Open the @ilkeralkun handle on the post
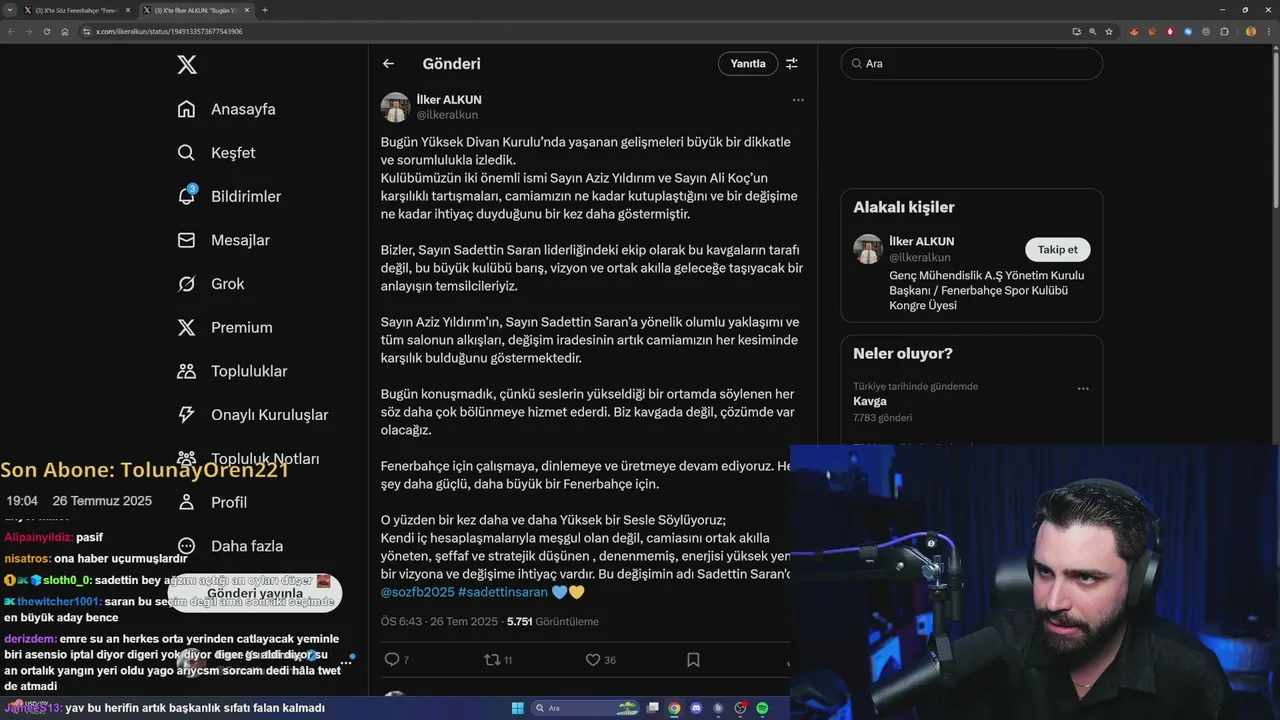Image resolution: width=1280 pixels, height=720 pixels. (447, 115)
